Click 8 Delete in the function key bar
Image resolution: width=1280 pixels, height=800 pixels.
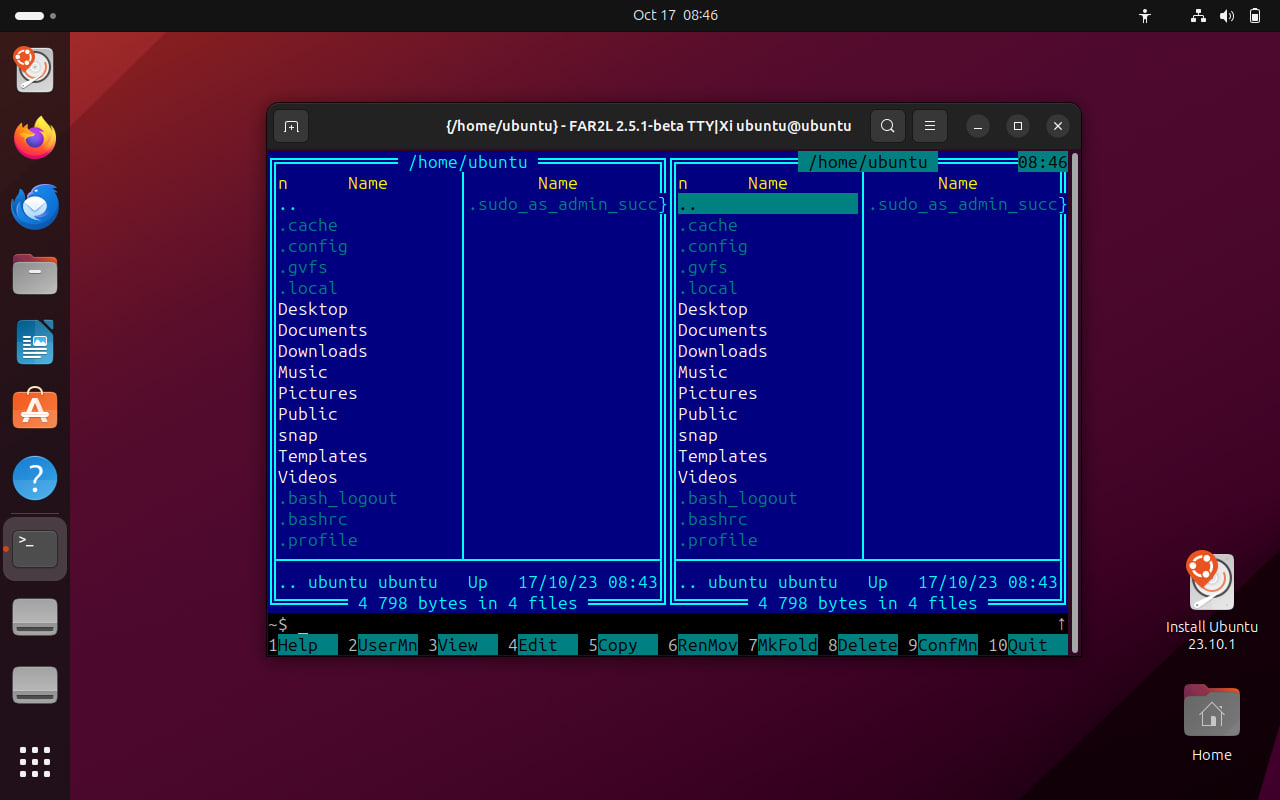click(x=863, y=645)
